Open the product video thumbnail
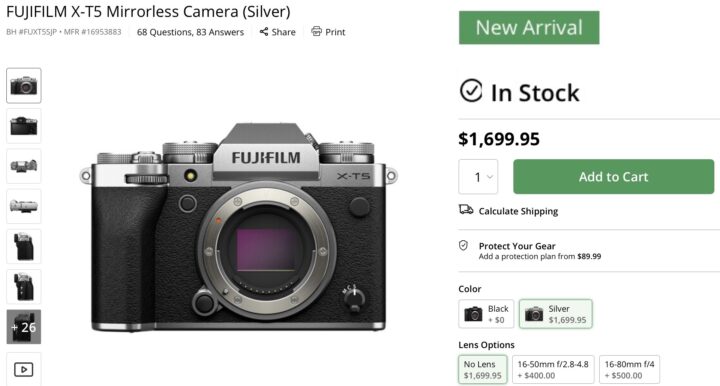 [x=23, y=369]
